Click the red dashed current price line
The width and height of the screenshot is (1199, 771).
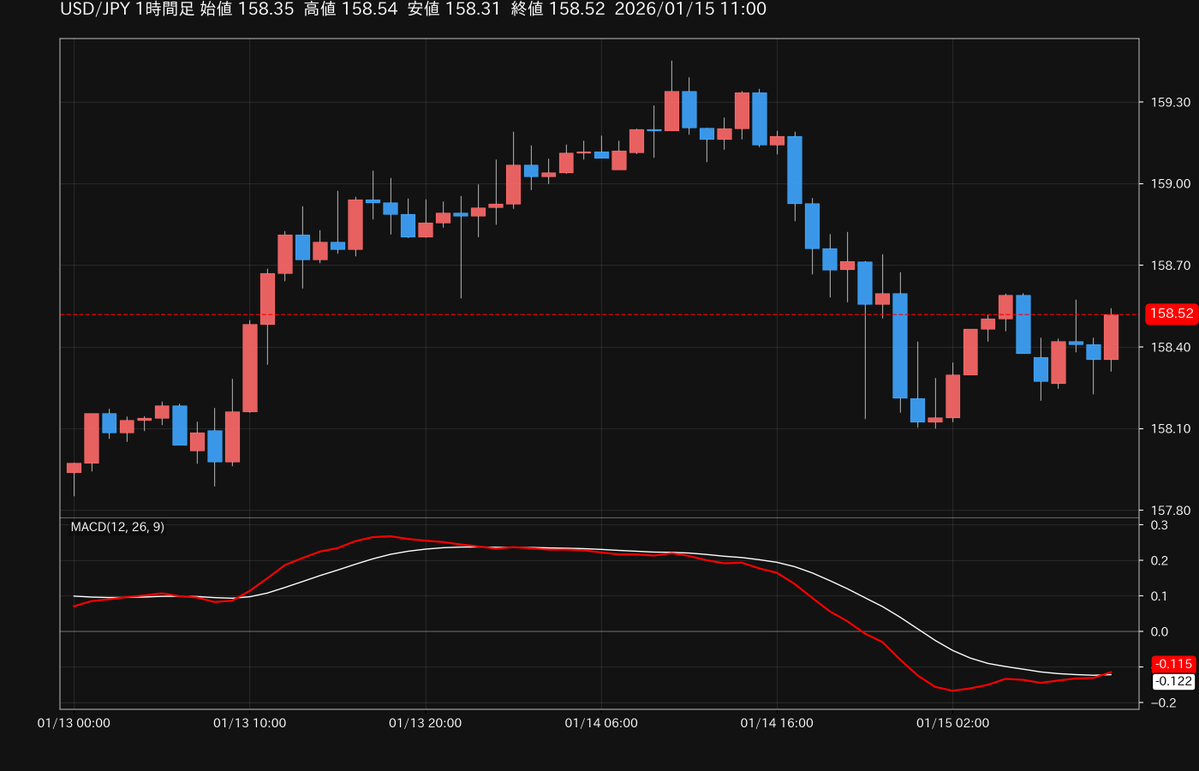[x=600, y=314]
